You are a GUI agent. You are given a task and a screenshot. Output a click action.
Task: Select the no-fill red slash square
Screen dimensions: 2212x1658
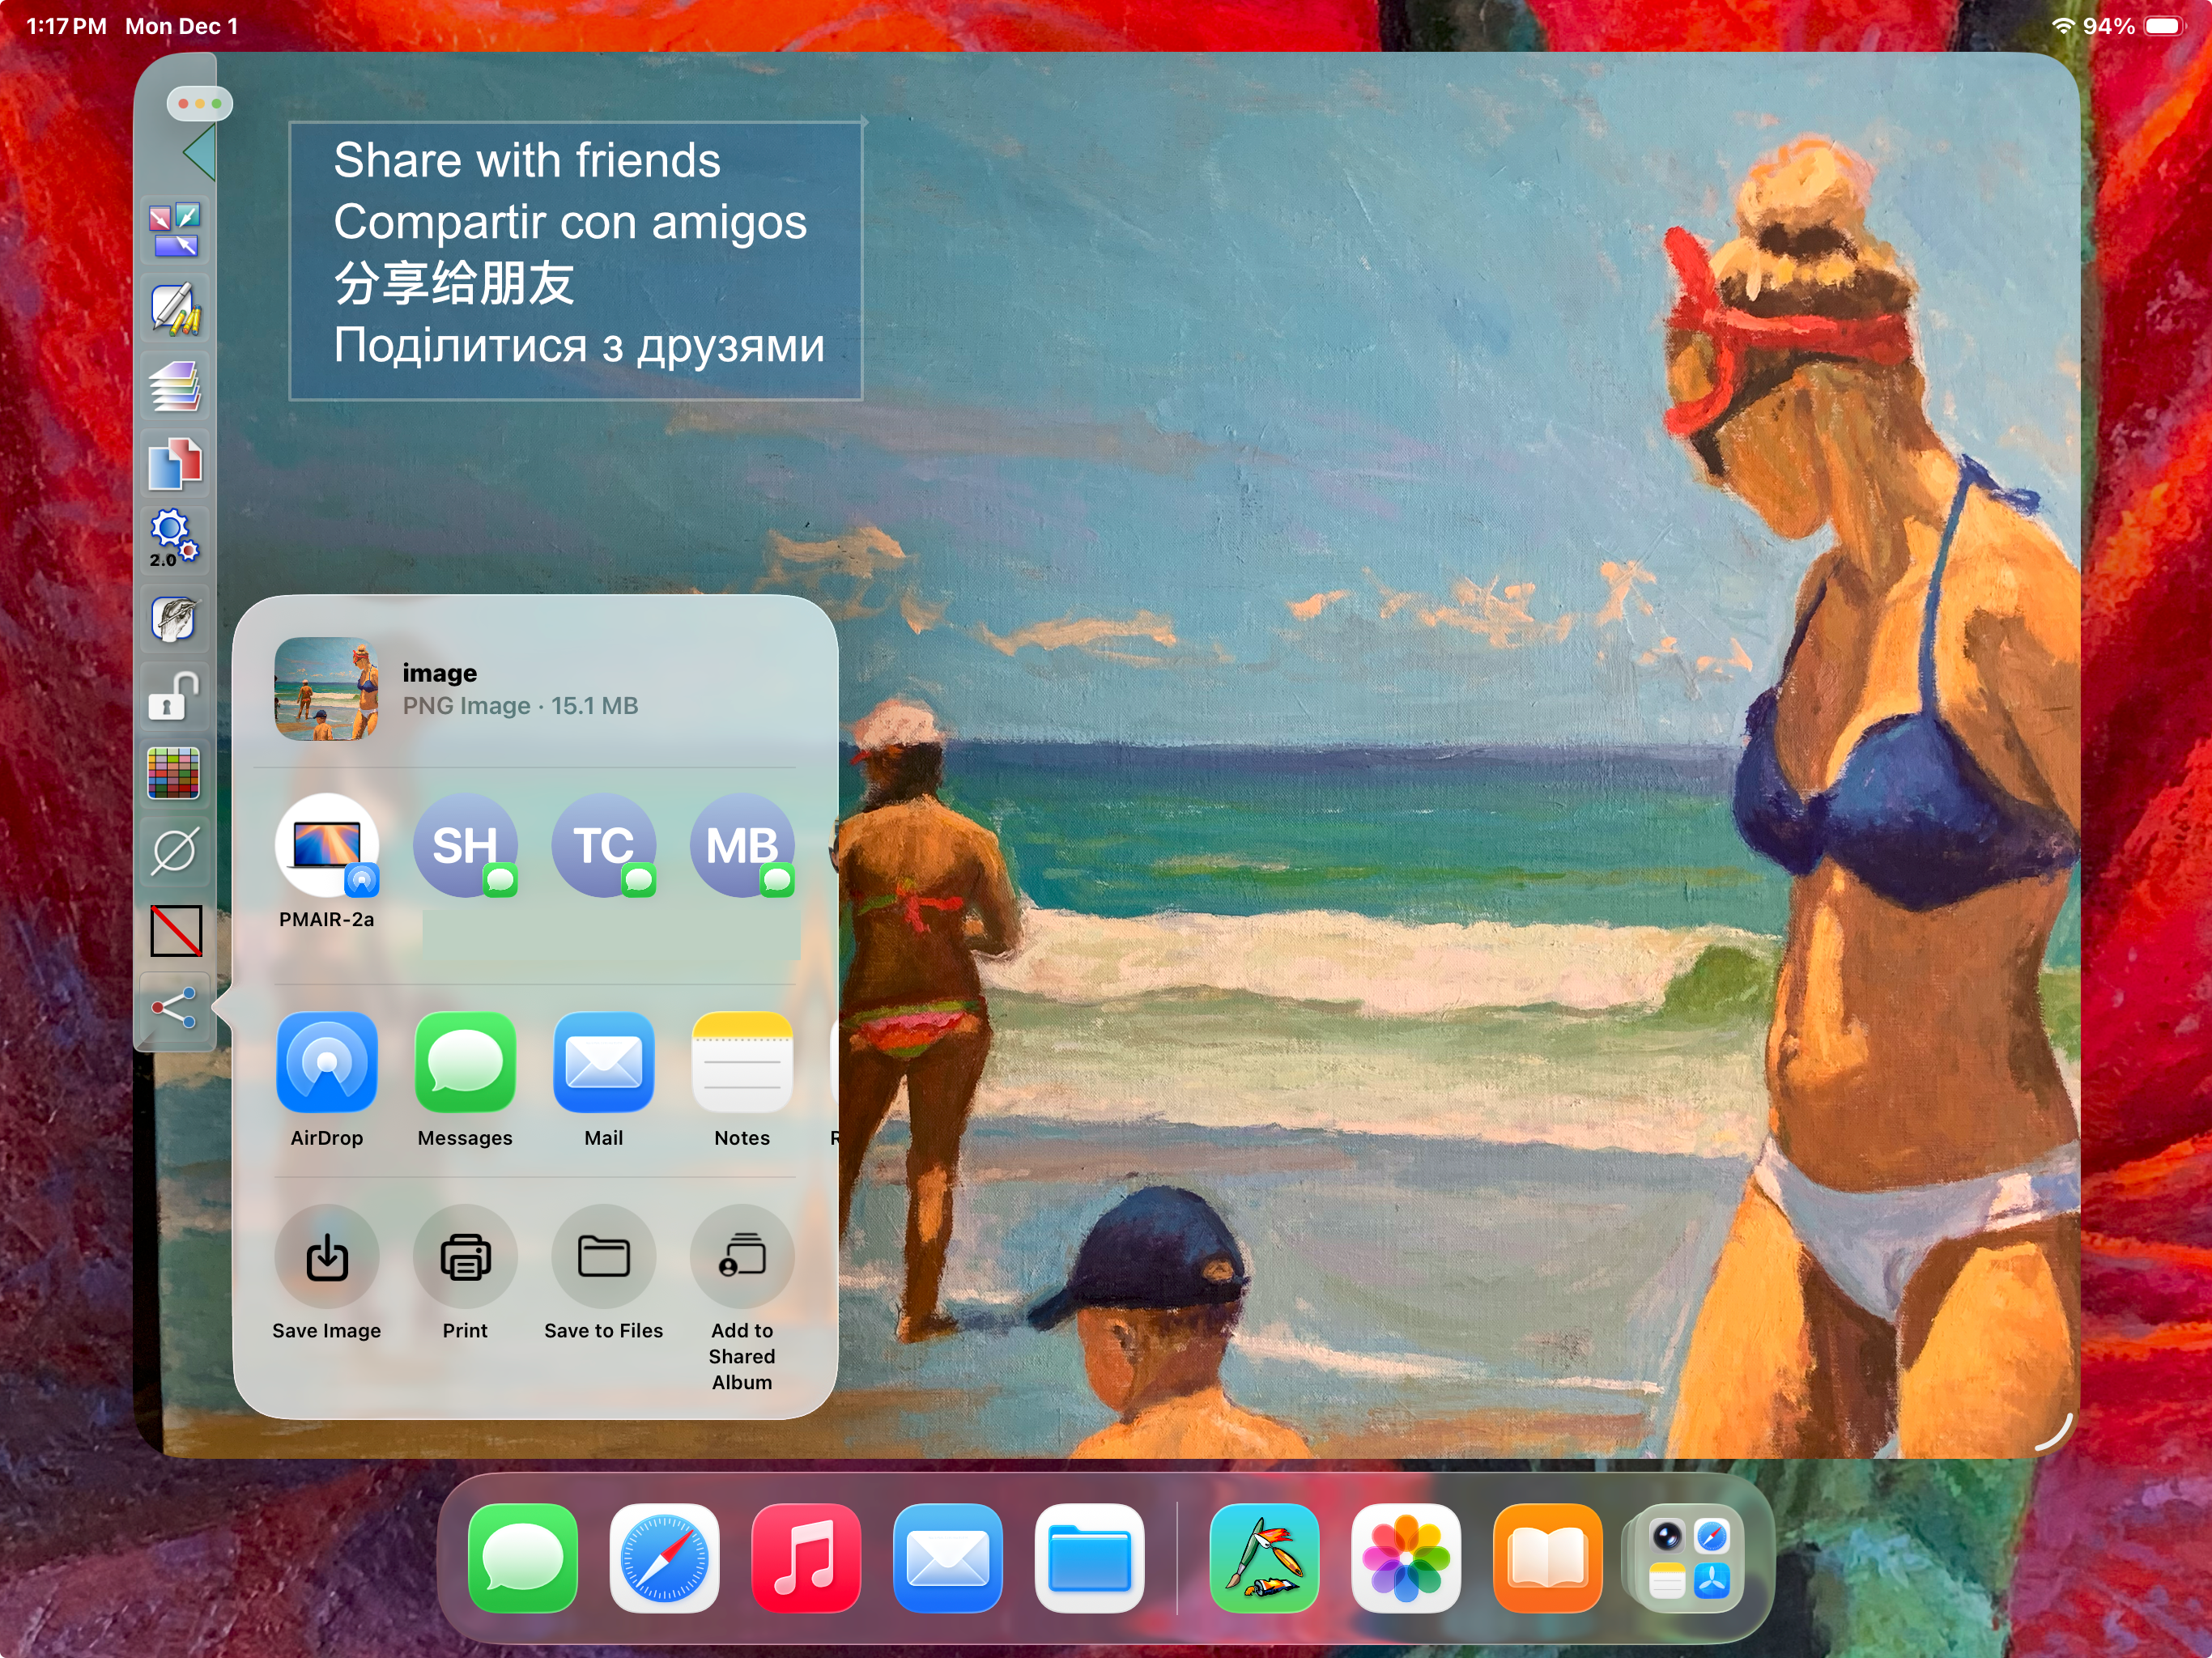[176, 931]
